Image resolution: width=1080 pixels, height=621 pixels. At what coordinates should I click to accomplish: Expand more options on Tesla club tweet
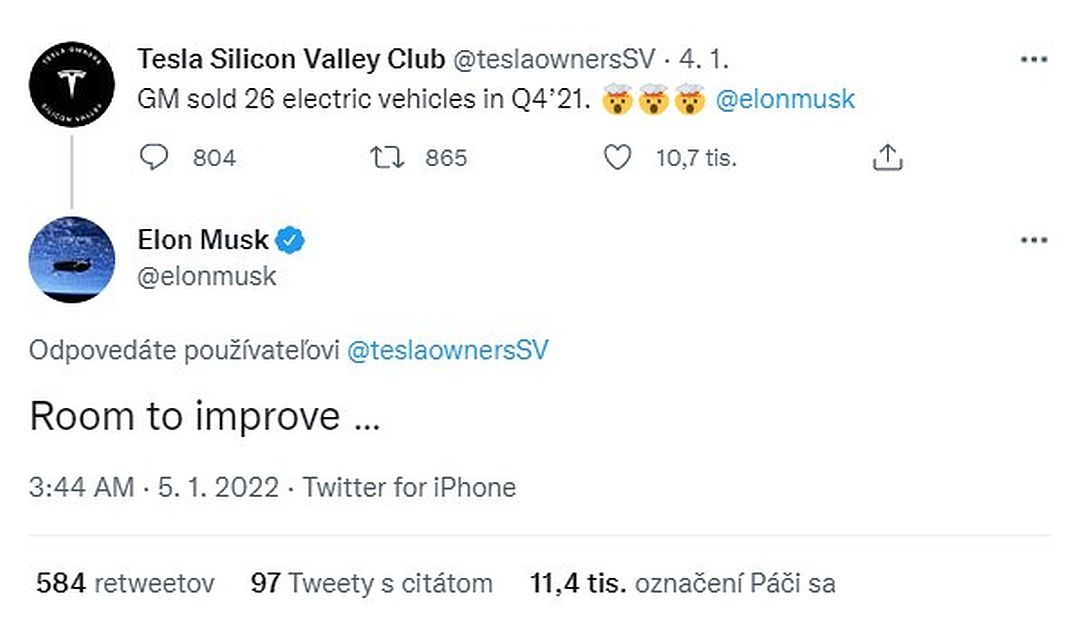(x=1034, y=60)
